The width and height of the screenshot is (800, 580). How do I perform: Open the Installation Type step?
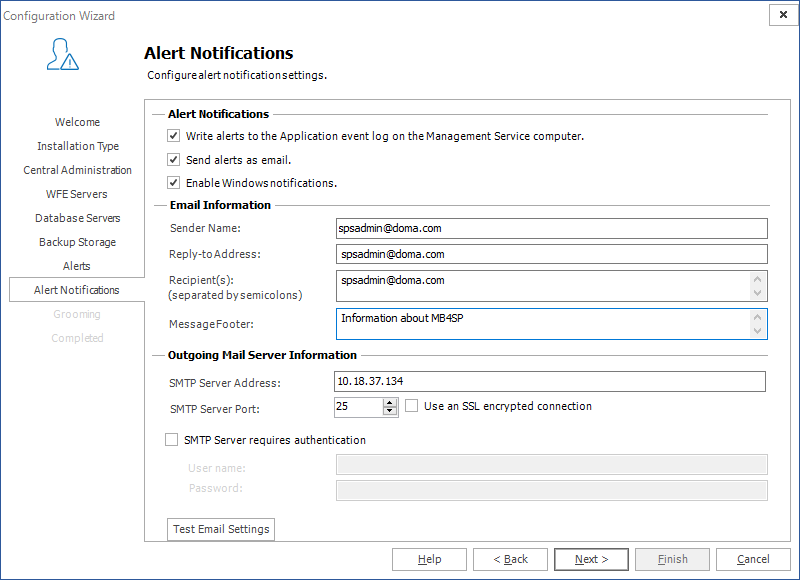[78, 146]
